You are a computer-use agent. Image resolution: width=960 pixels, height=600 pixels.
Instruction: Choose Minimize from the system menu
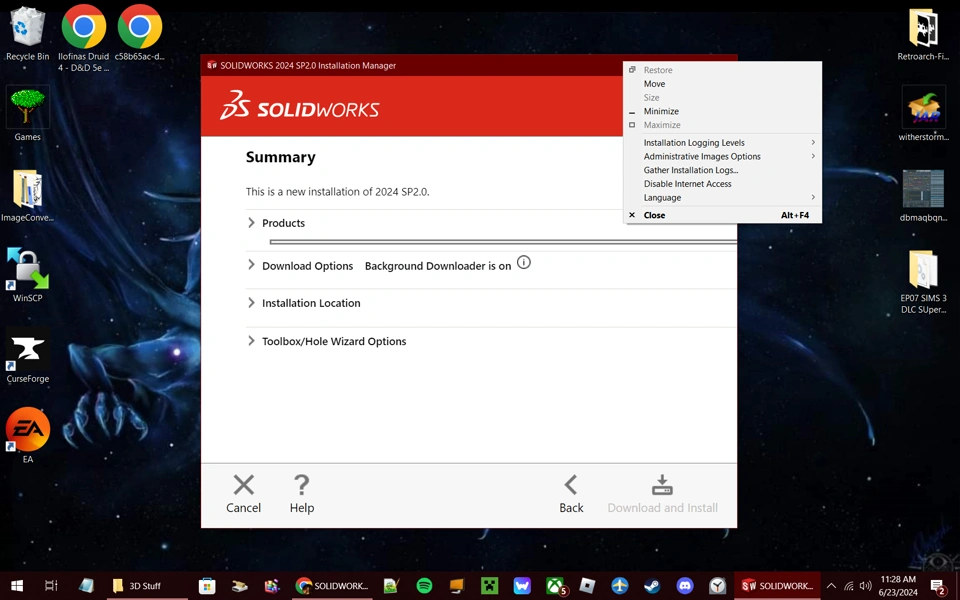point(722,111)
